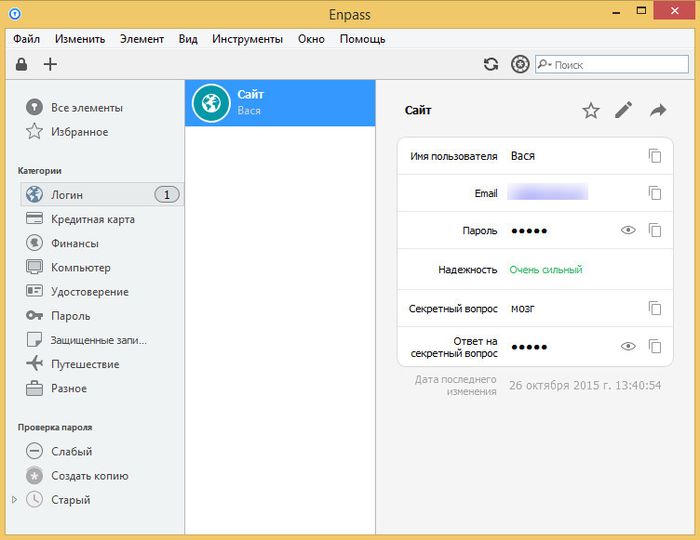The image size is (700, 540).
Task: Mark Сайт as favorite with star
Action: click(x=591, y=111)
